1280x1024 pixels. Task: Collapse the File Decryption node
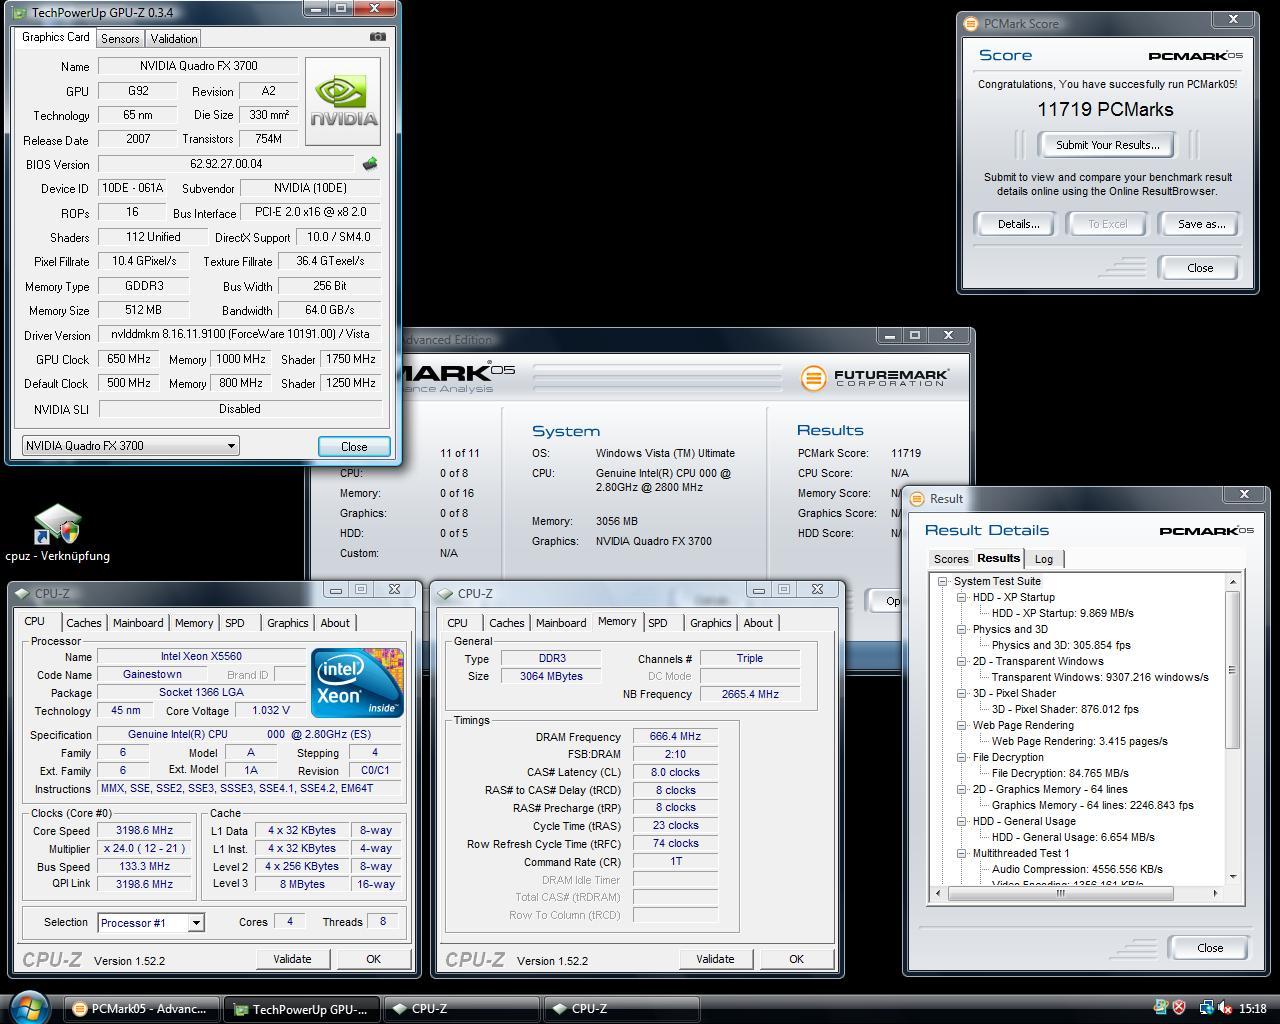tap(961, 757)
